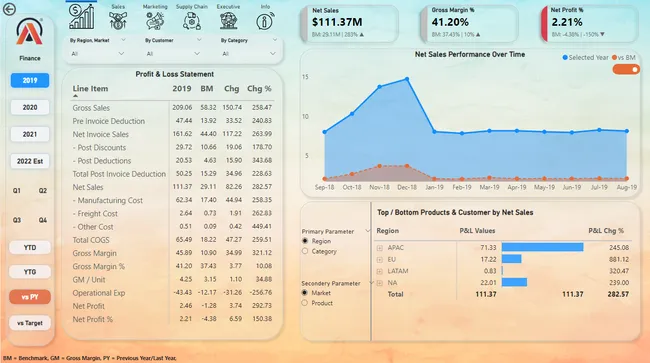
Task: Expand the APAC region row
Action: [x=380, y=248]
